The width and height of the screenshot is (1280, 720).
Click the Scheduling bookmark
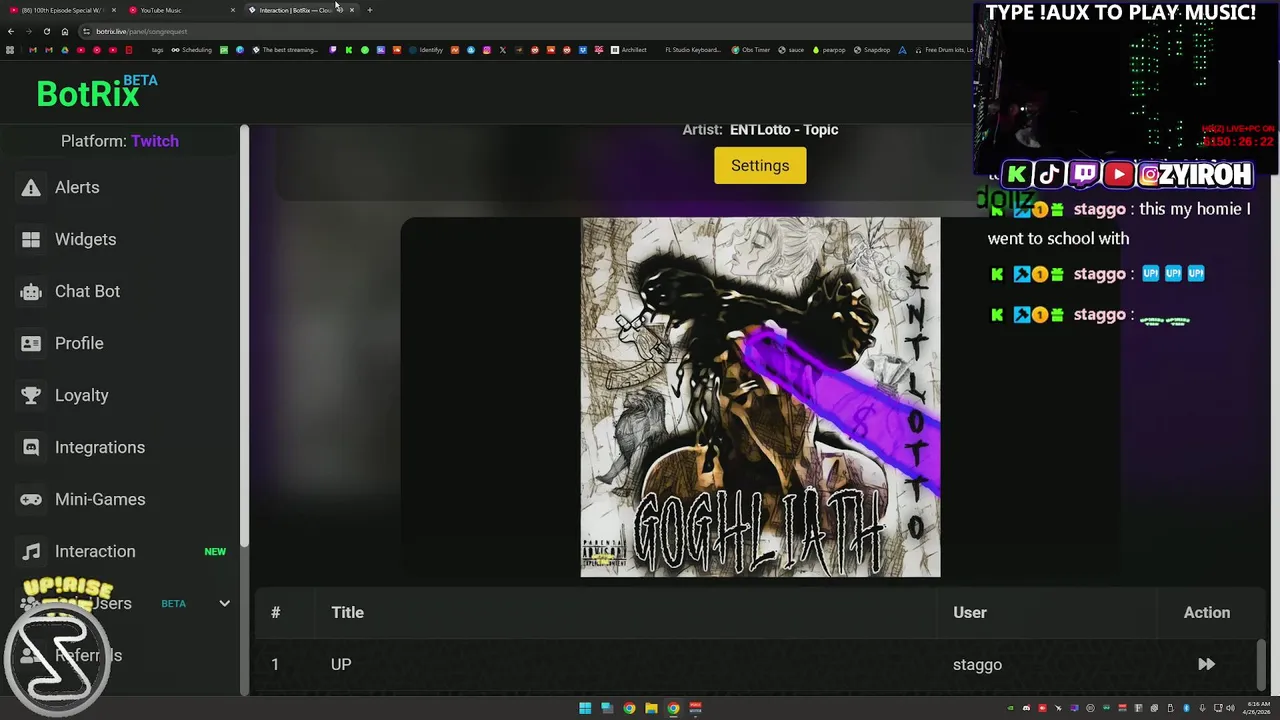coord(191,50)
